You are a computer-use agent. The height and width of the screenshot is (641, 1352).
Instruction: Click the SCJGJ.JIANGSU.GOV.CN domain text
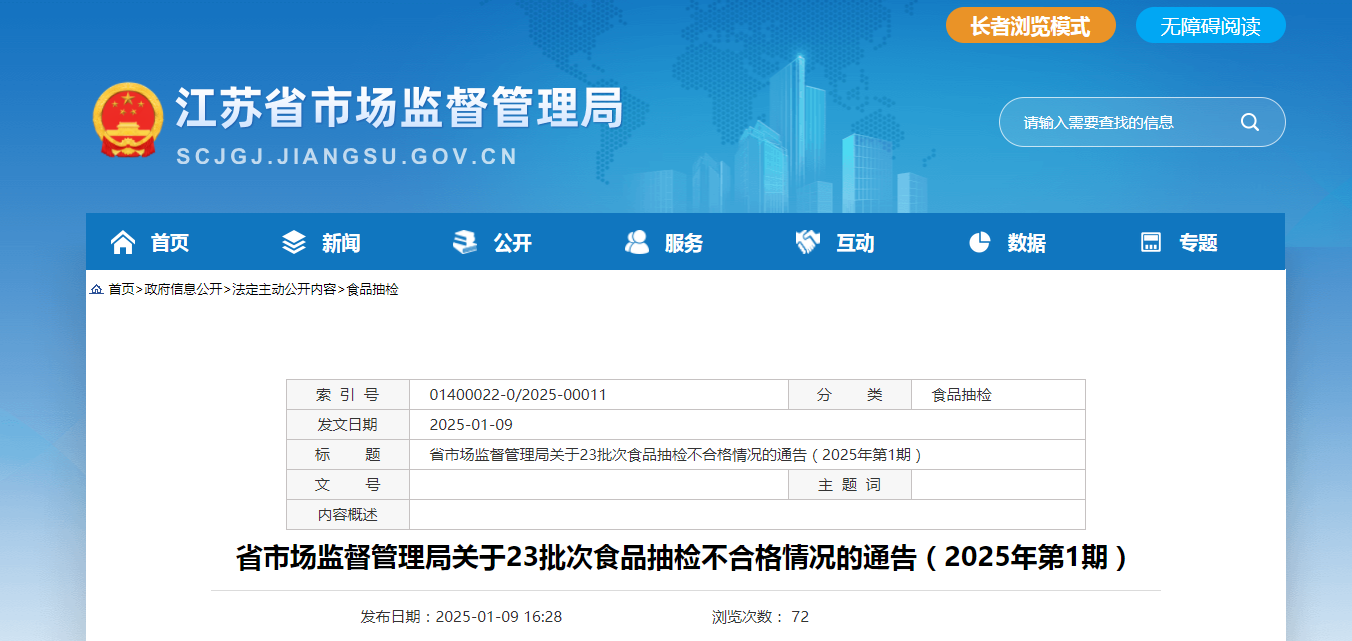coord(347,157)
